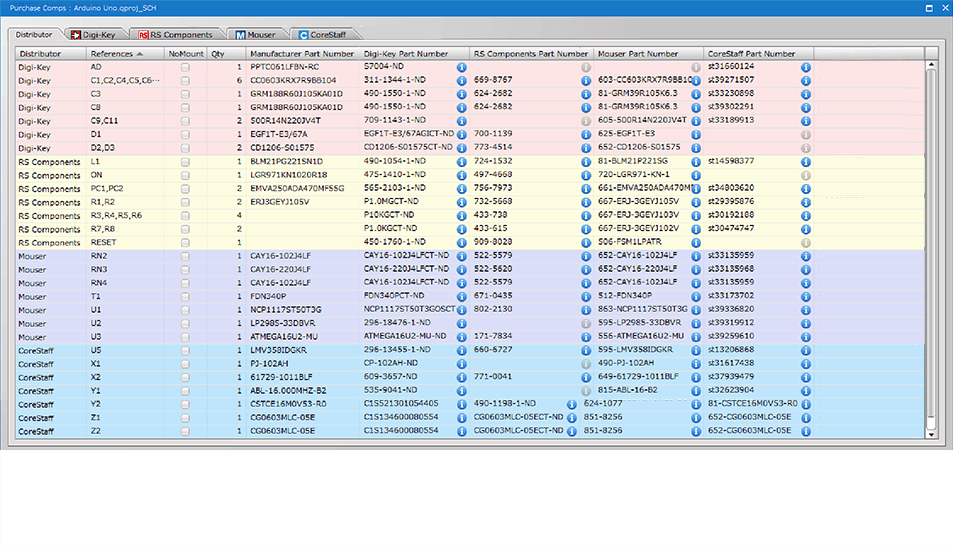The width and height of the screenshot is (953, 545).
Task: Open CoreStaff info icon in PC1,PC2 row
Action: tap(805, 189)
